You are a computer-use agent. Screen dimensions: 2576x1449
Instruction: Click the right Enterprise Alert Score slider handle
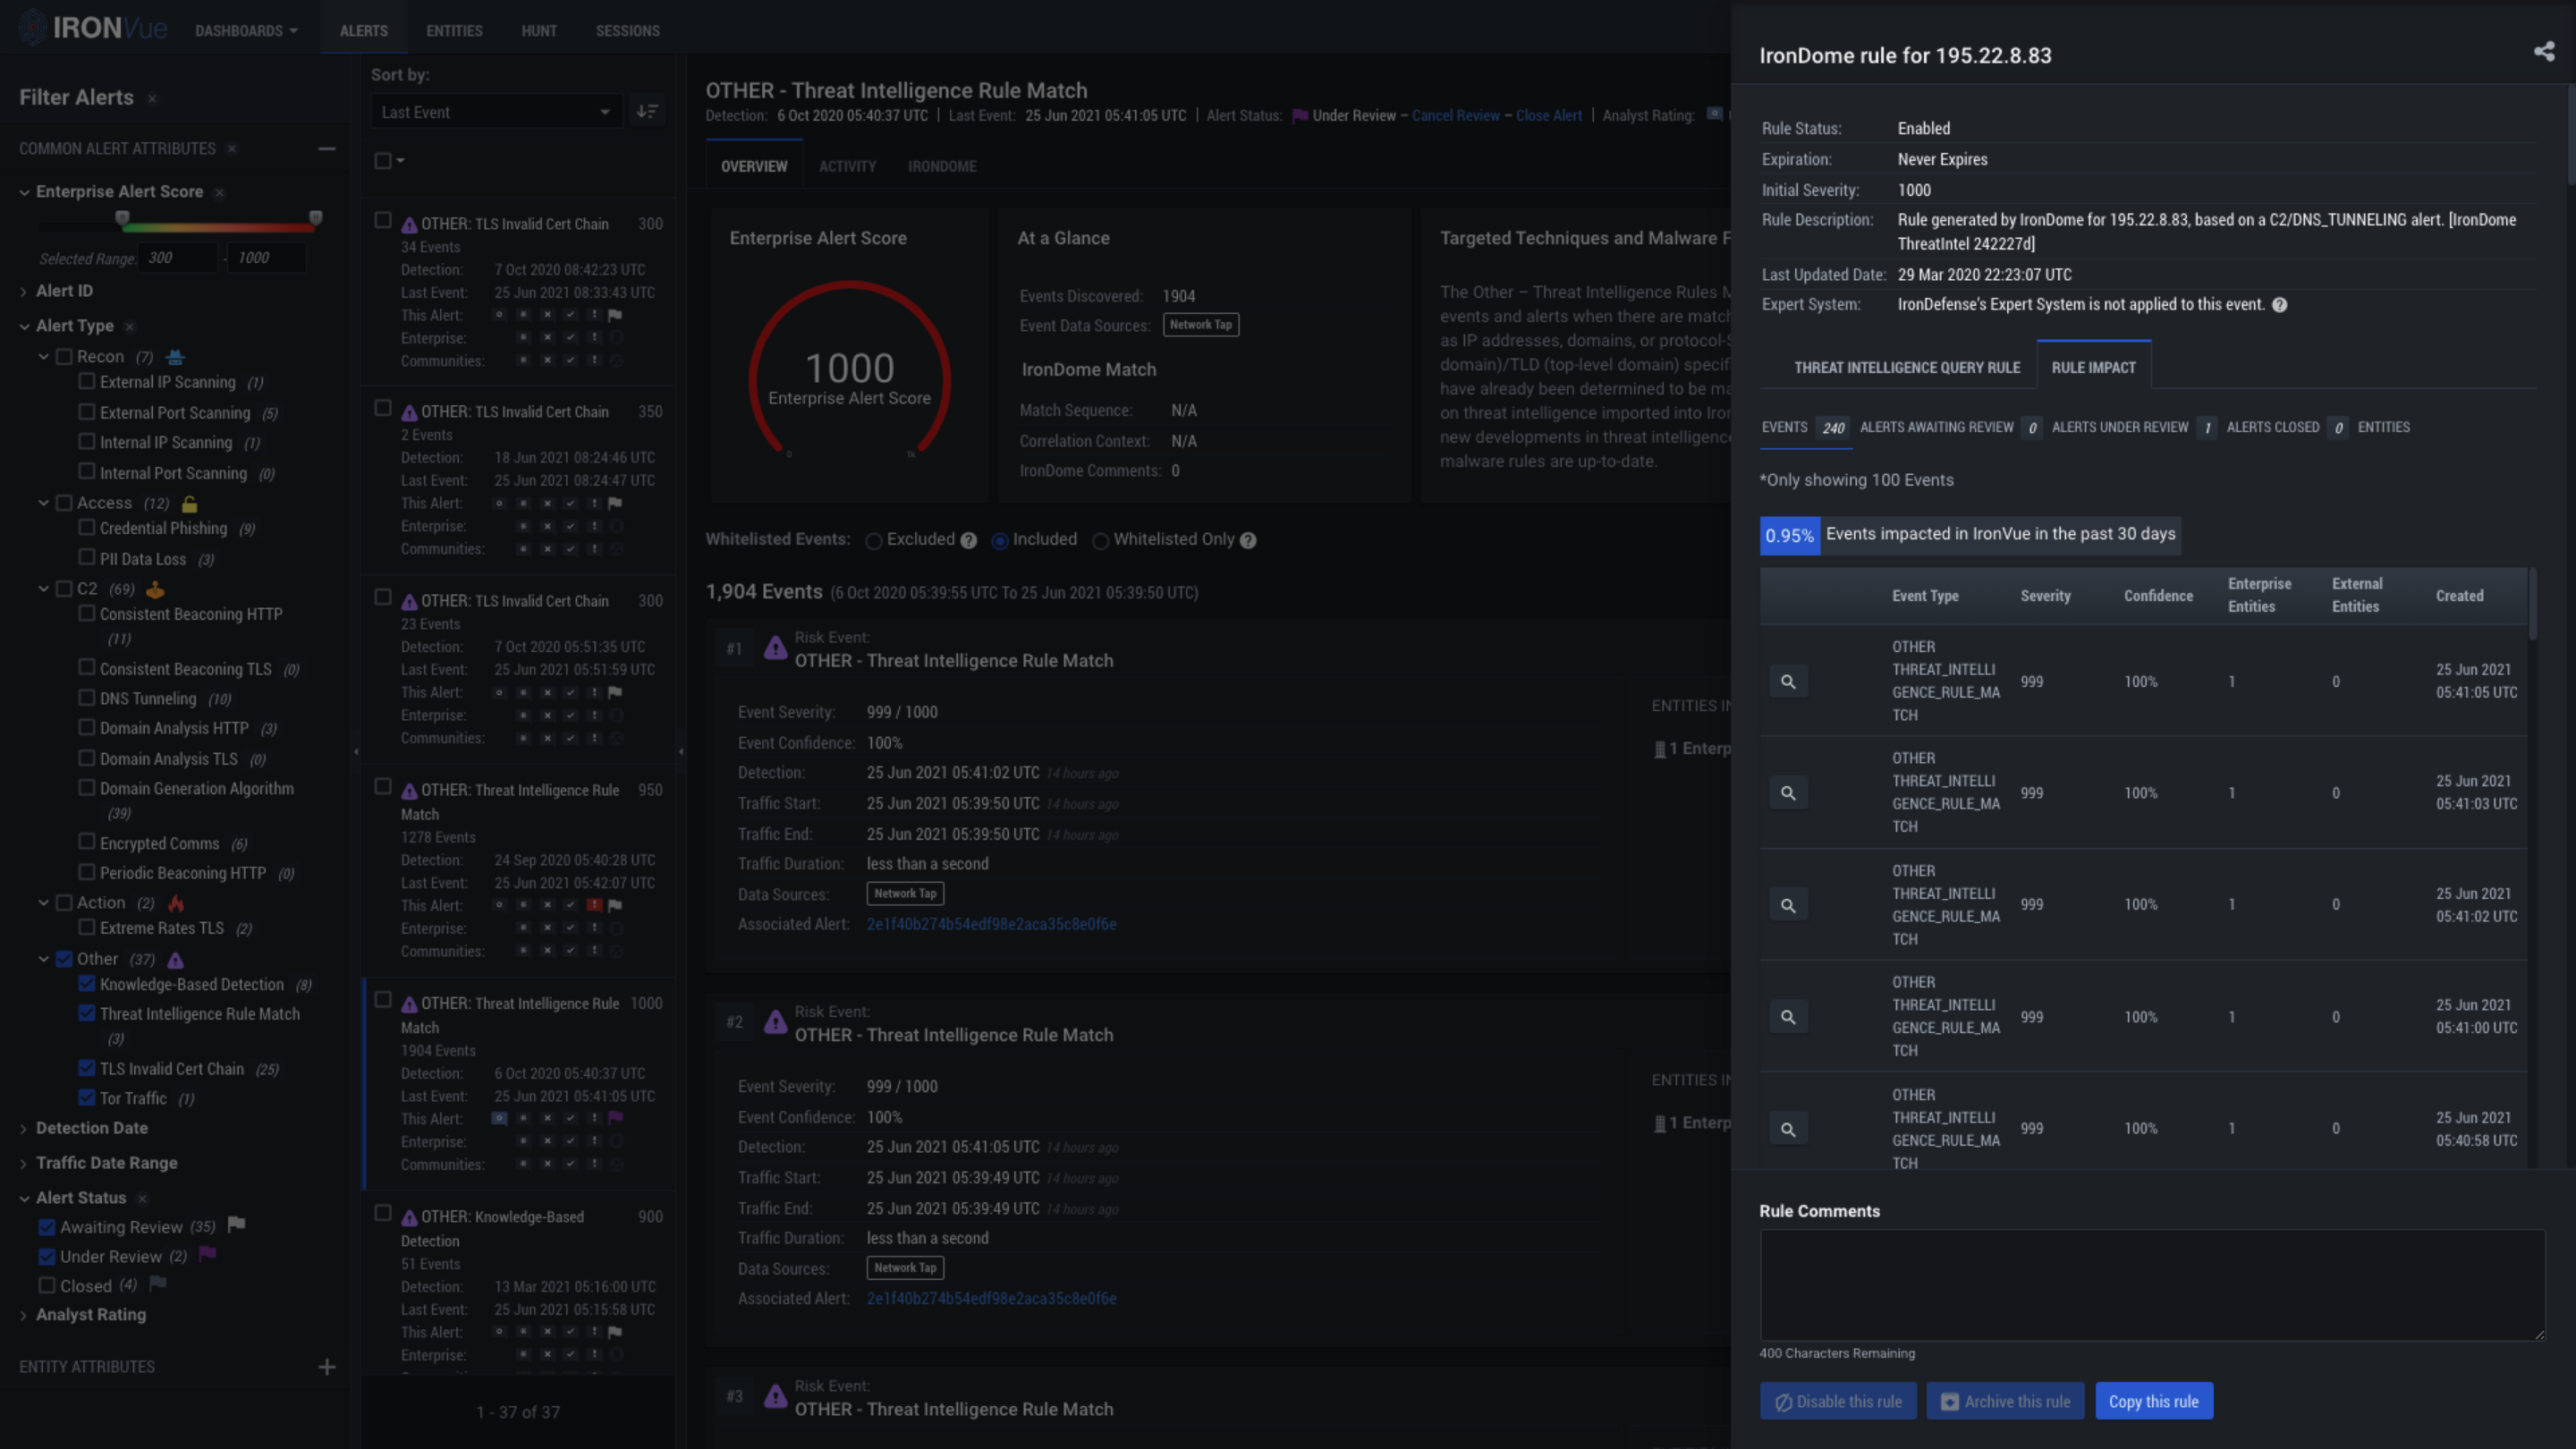click(316, 217)
